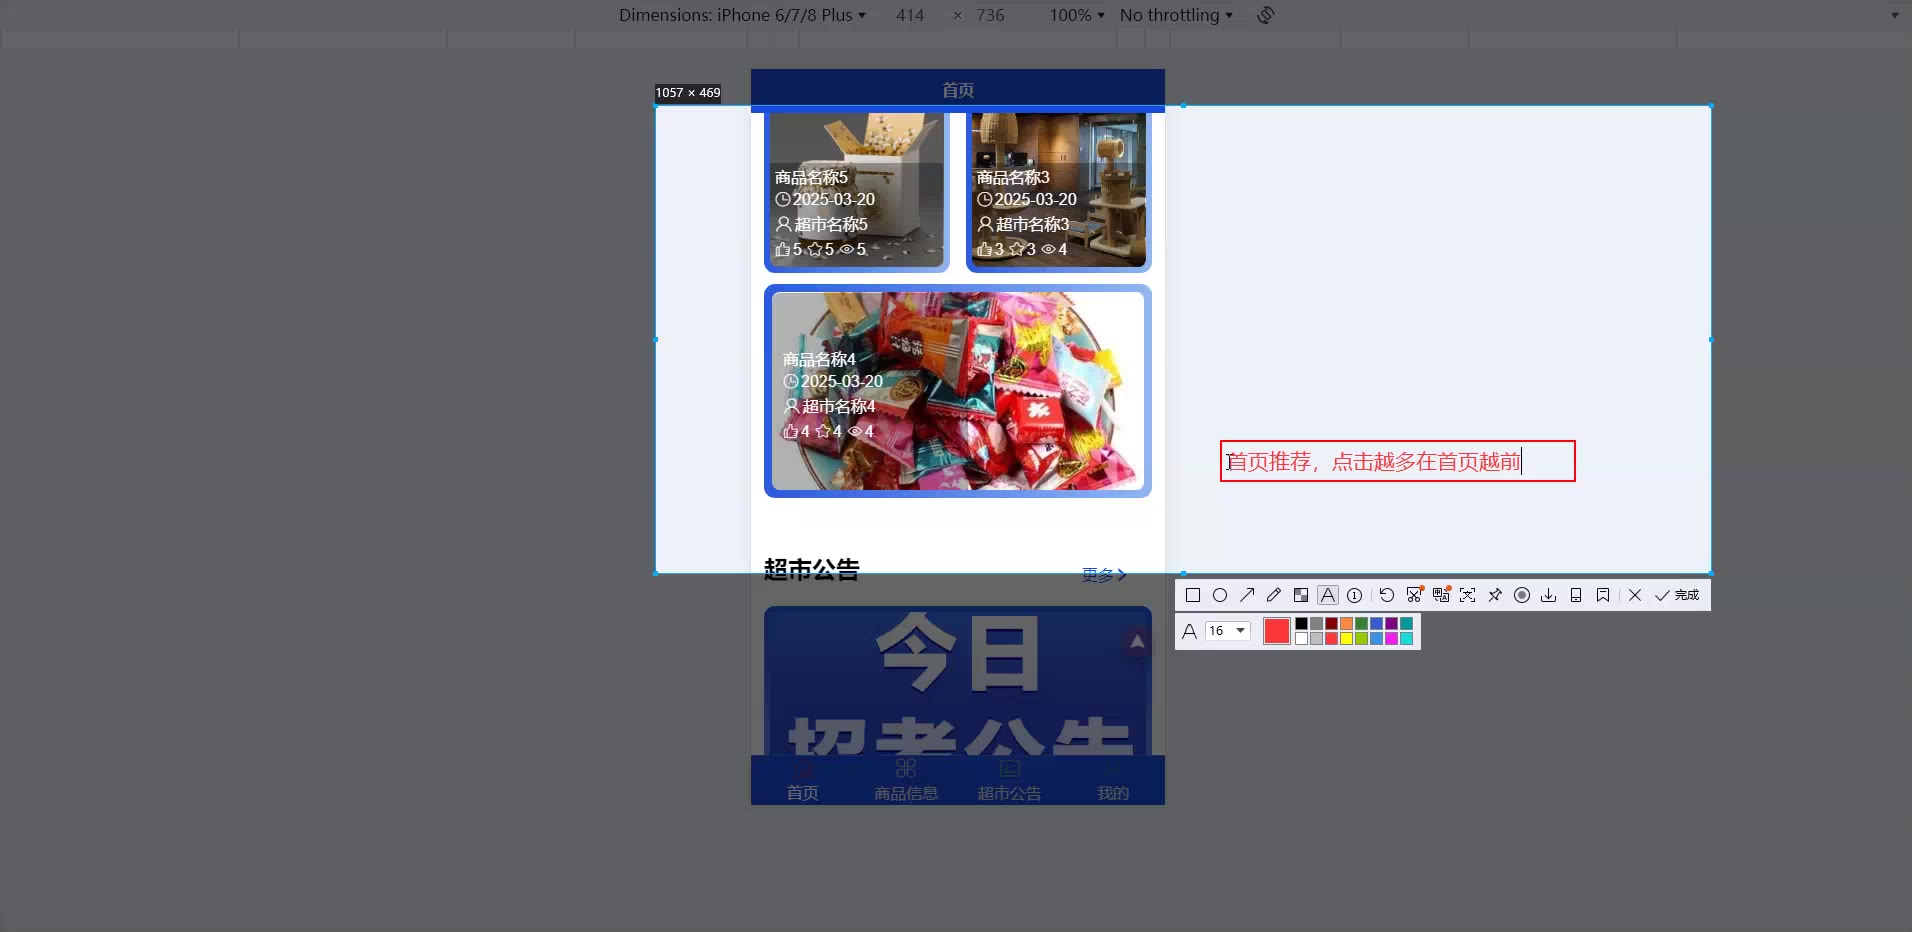Undo the last annotation
The height and width of the screenshot is (932, 1912).
pyautogui.click(x=1387, y=595)
